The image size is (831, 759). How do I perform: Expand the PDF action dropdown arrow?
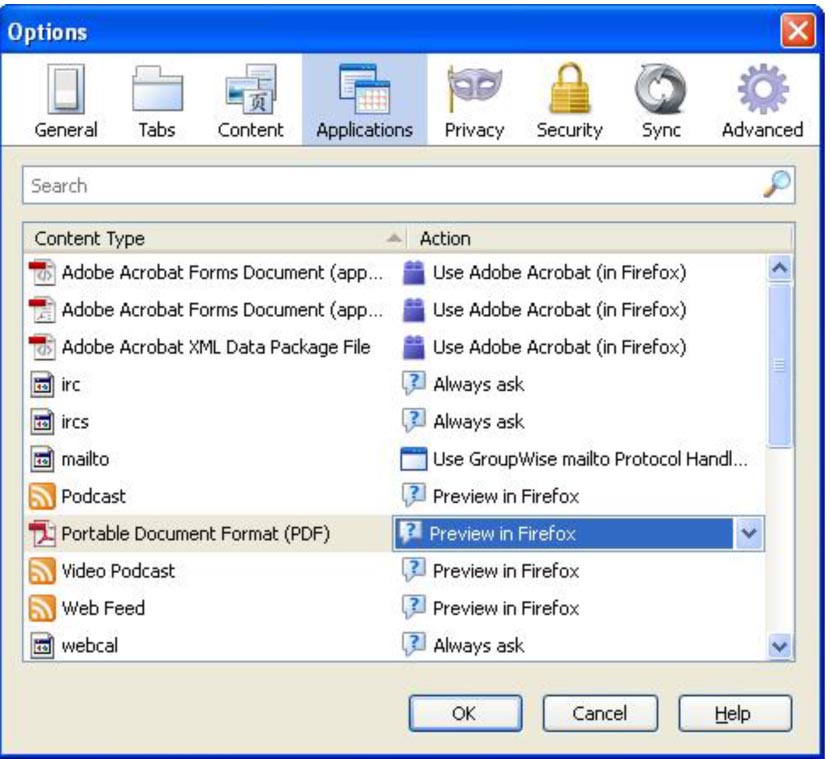pos(749,534)
